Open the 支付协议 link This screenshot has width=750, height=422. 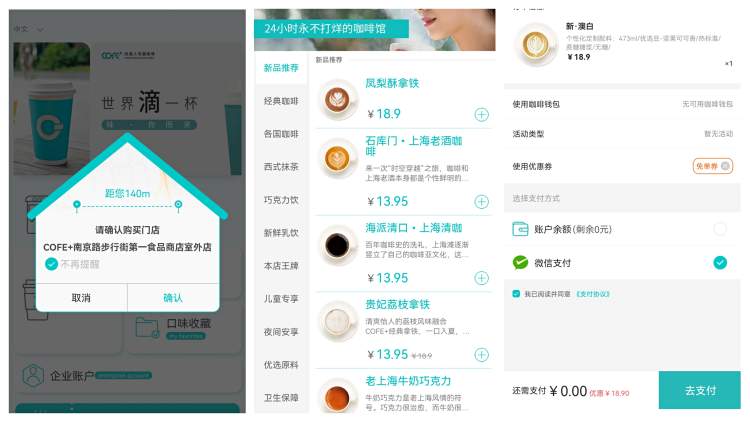coord(593,294)
